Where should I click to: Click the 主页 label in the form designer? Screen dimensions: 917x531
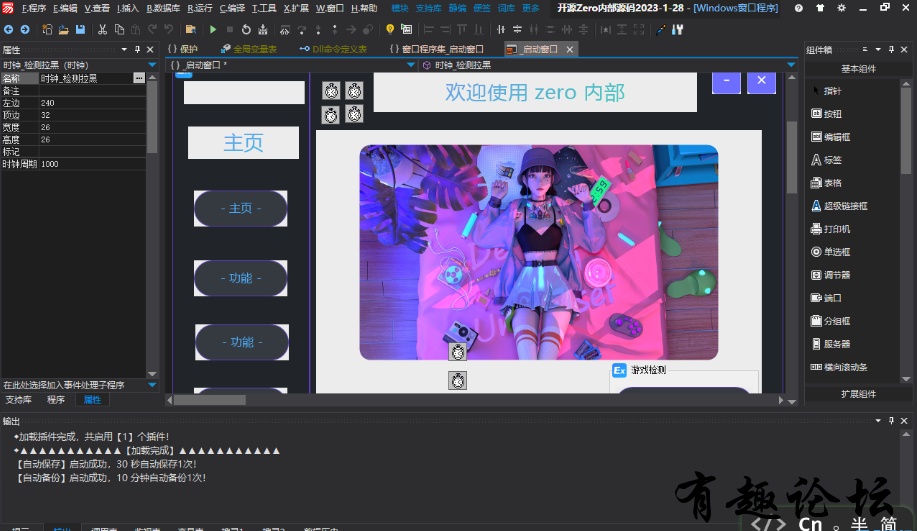[243, 143]
